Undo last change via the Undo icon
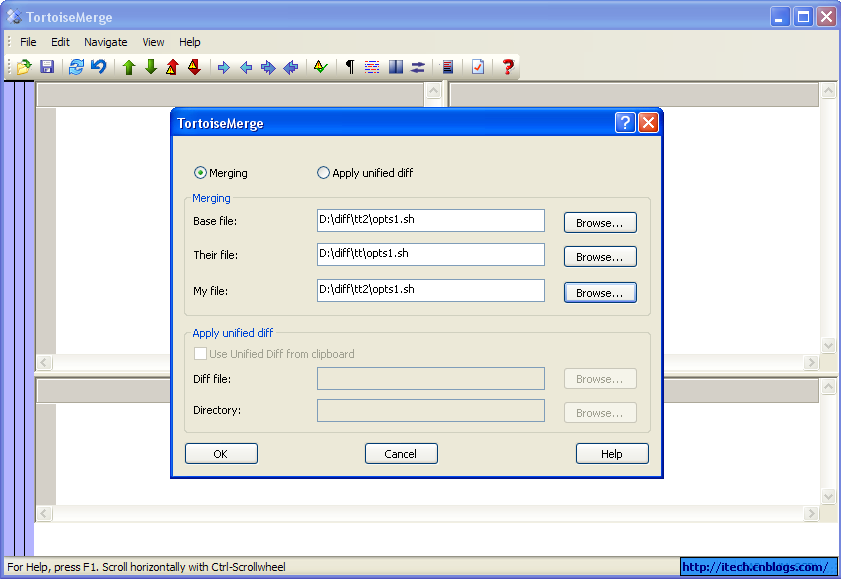This screenshot has width=841, height=579. click(97, 66)
